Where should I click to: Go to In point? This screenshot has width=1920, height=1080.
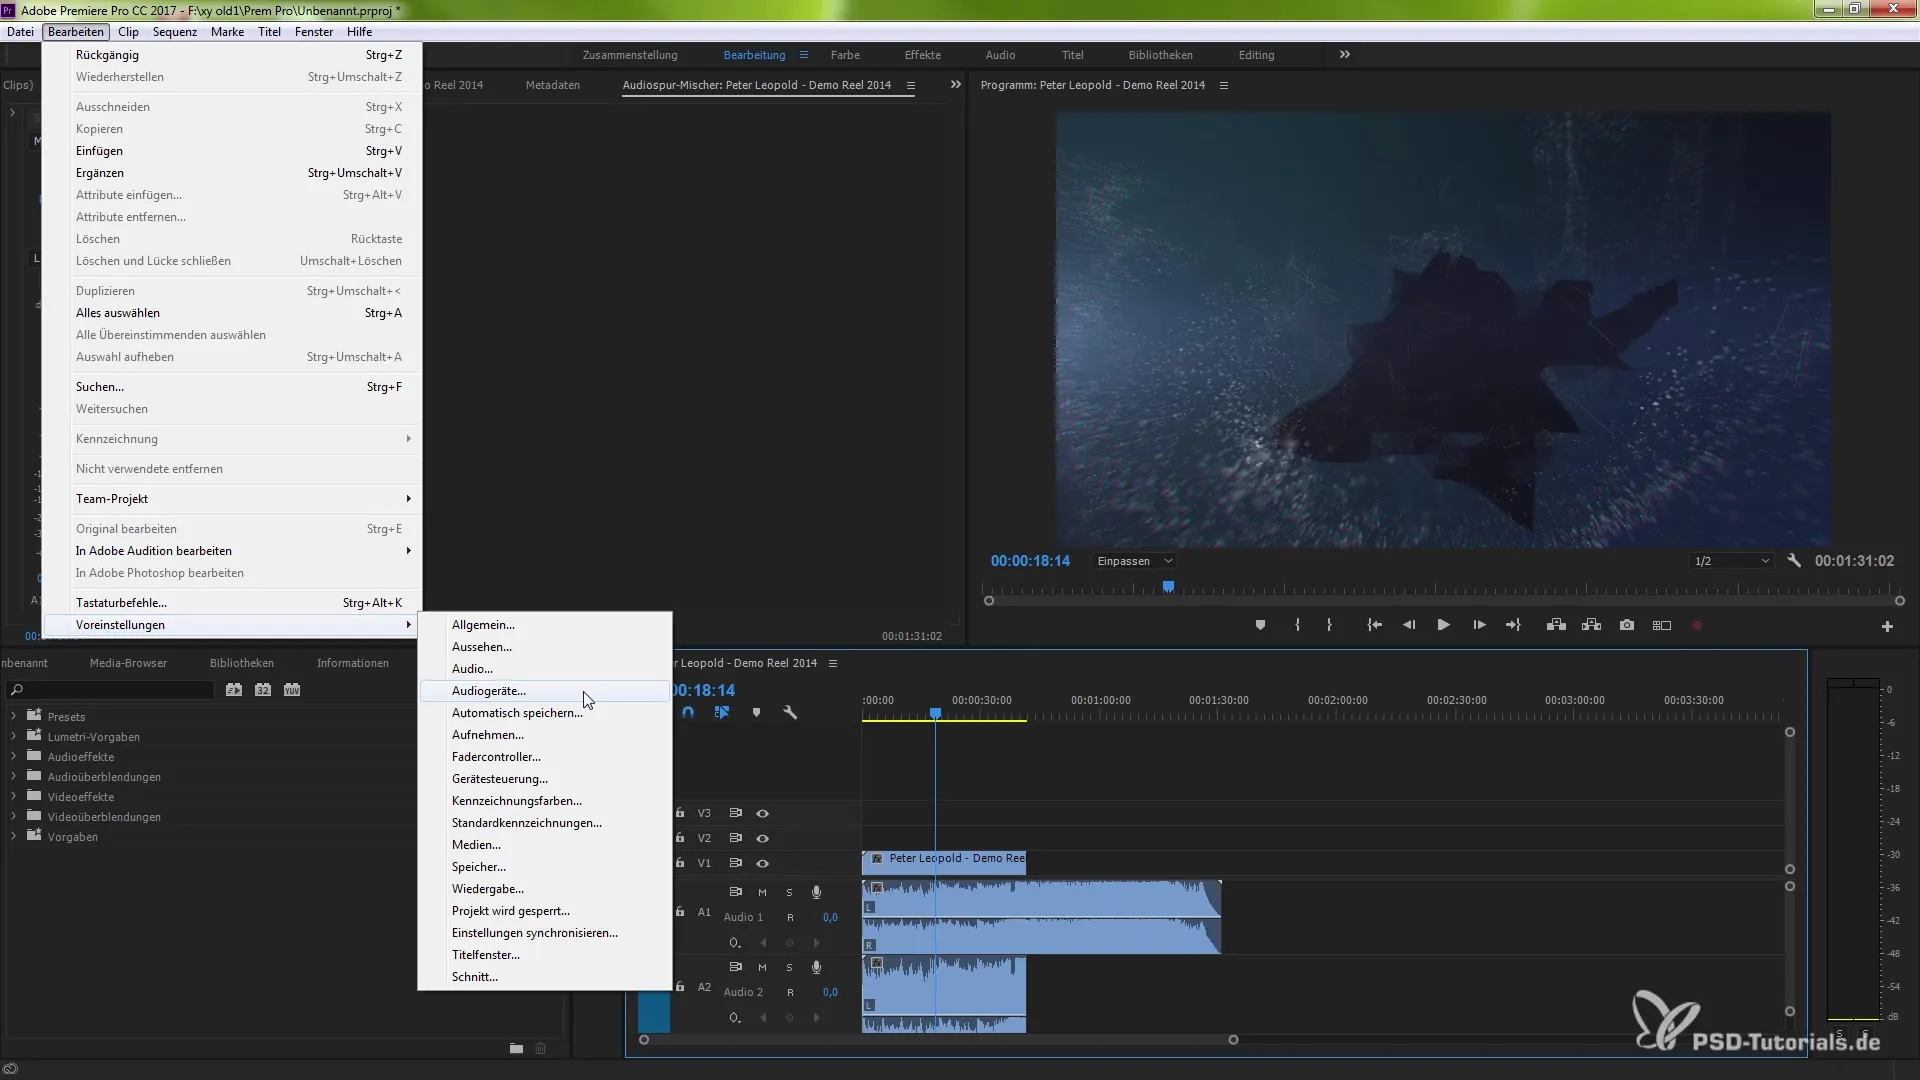click(1375, 625)
